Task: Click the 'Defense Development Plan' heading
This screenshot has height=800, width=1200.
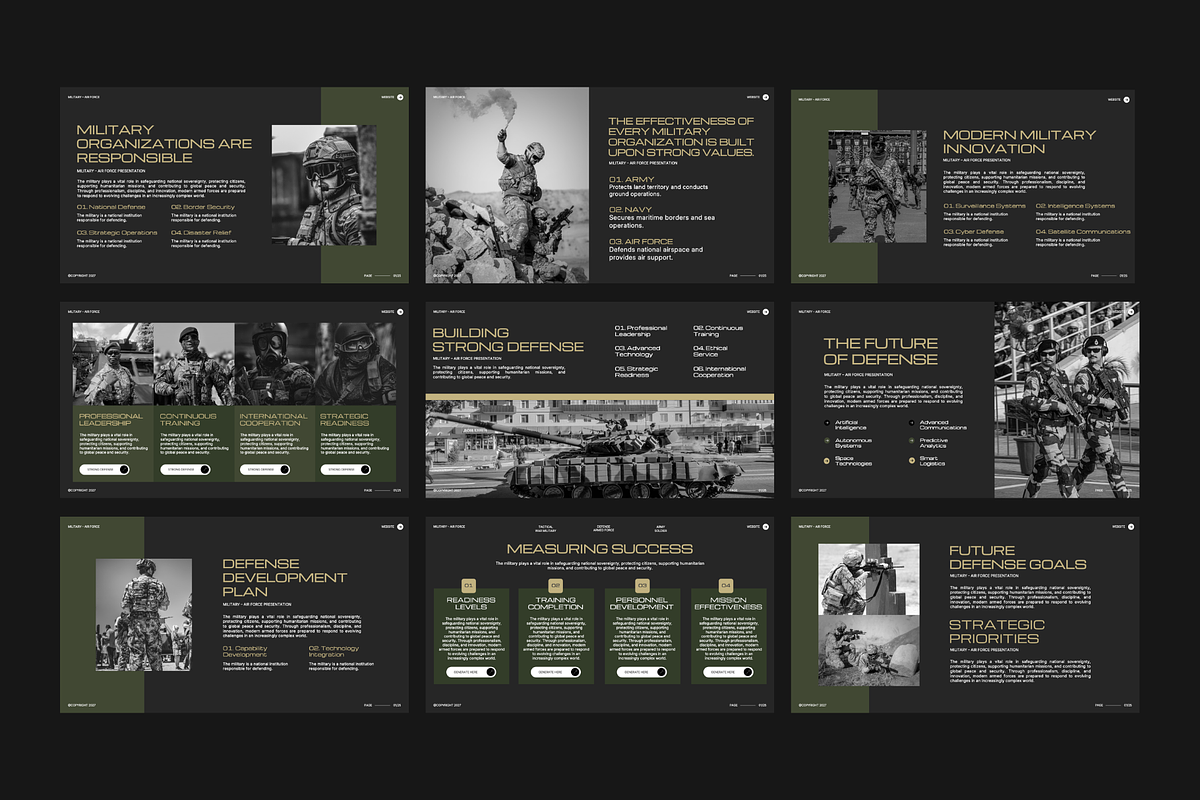Action: point(285,577)
